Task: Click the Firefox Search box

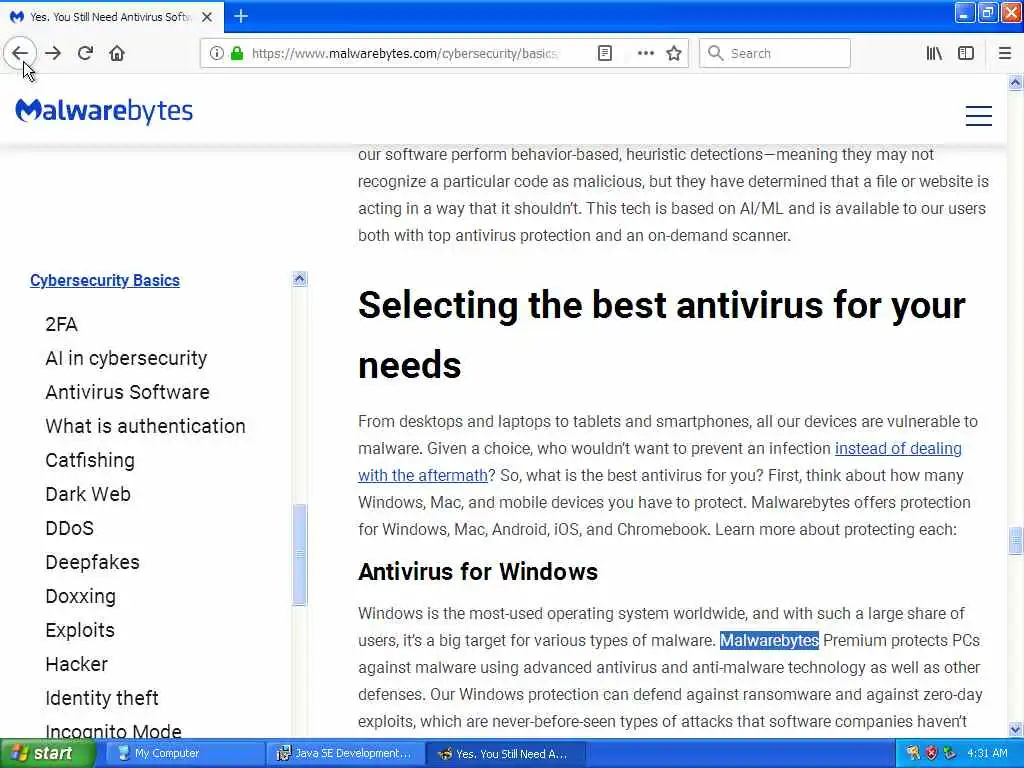Action: (775, 53)
